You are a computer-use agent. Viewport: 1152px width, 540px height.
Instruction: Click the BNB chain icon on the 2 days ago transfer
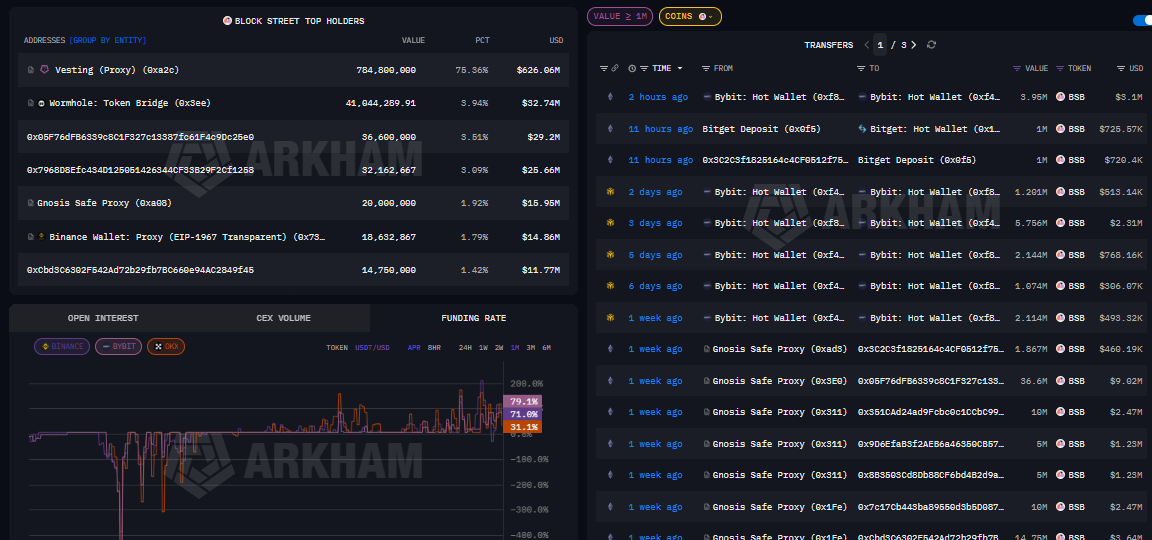click(x=609, y=192)
